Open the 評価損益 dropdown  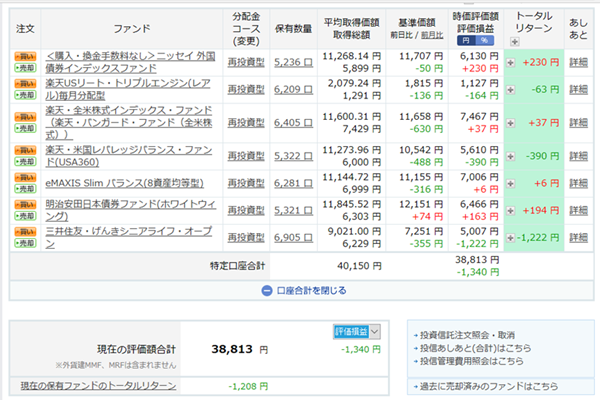[x=357, y=331]
